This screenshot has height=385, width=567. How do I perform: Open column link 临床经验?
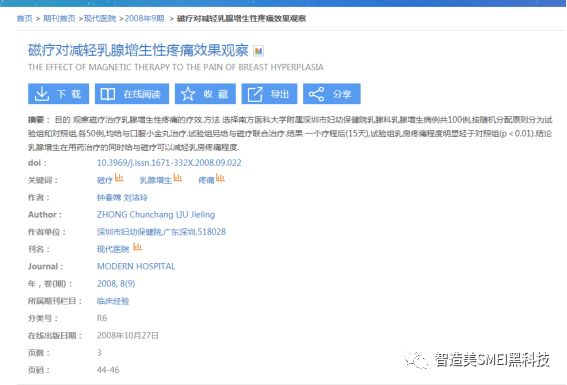pyautogui.click(x=113, y=301)
